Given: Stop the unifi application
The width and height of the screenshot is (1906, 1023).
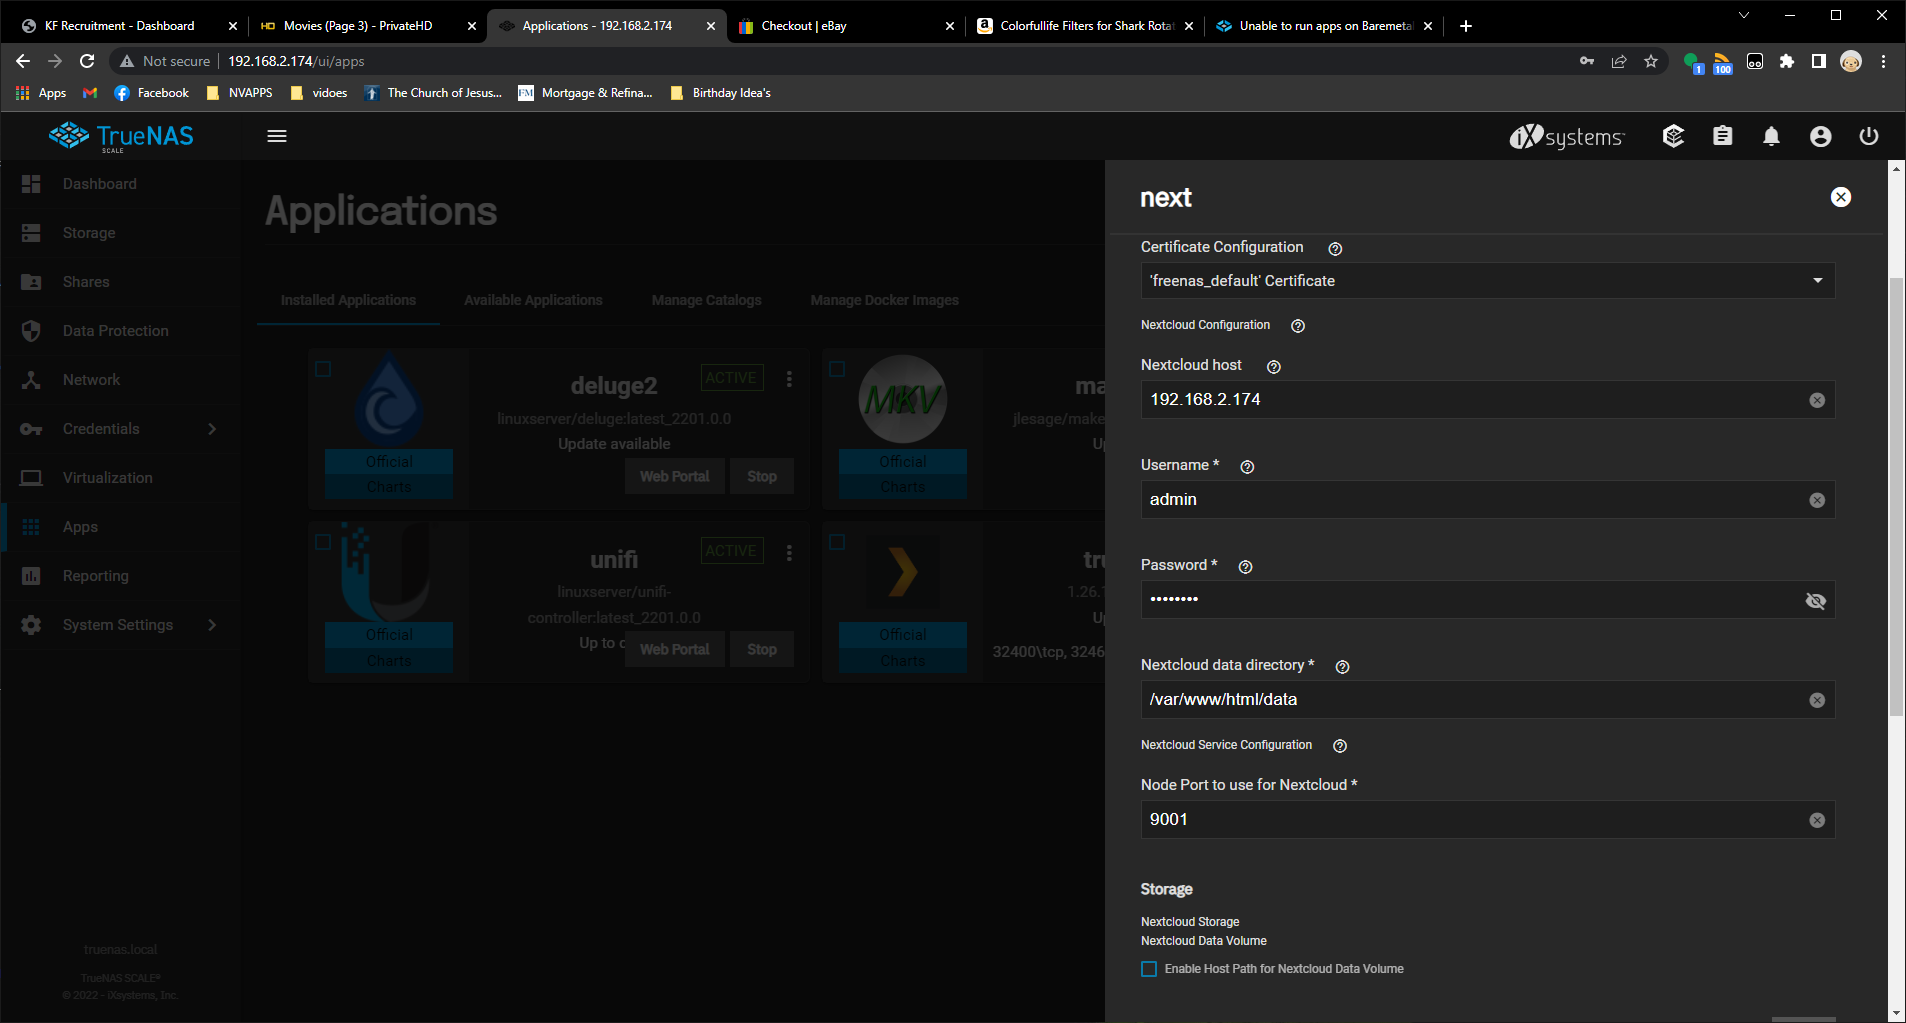Looking at the screenshot, I should [762, 649].
